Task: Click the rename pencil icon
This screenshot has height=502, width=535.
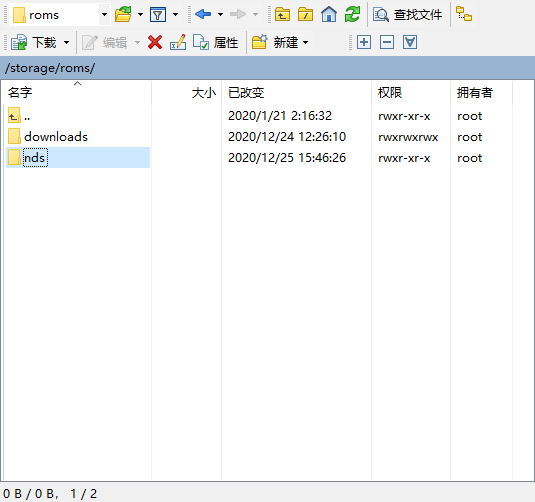Action: (x=178, y=42)
